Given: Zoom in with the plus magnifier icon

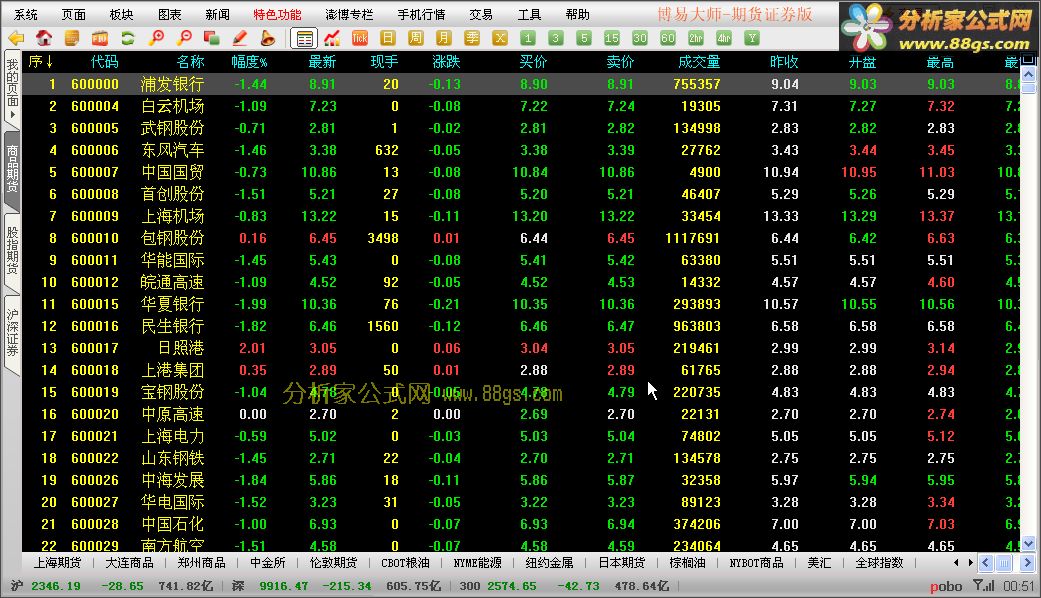Looking at the screenshot, I should pyautogui.click(x=156, y=38).
